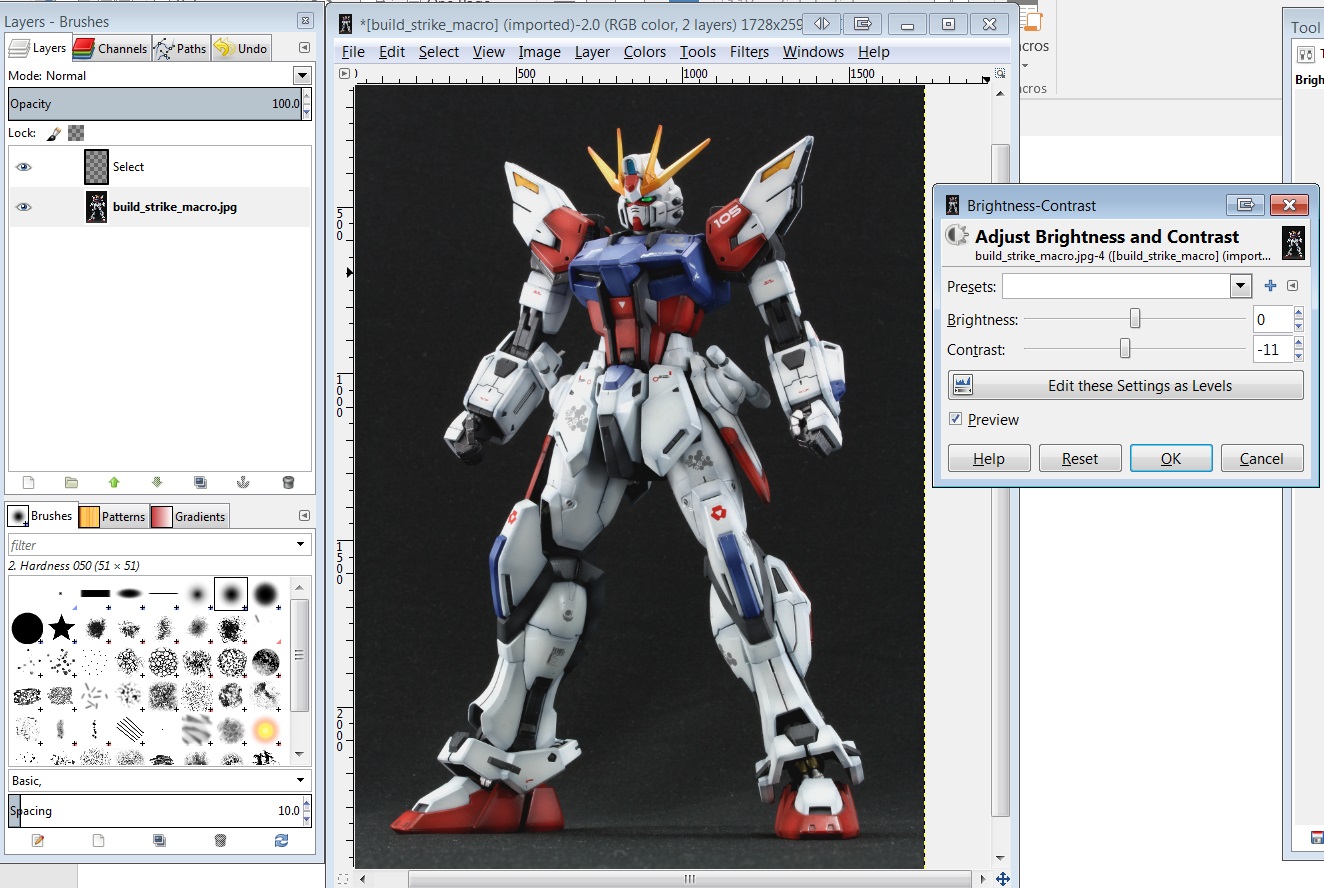Viewport: 1324px width, 888px height.
Task: Open Layers dock tab configuration menu
Action: pos(304,47)
